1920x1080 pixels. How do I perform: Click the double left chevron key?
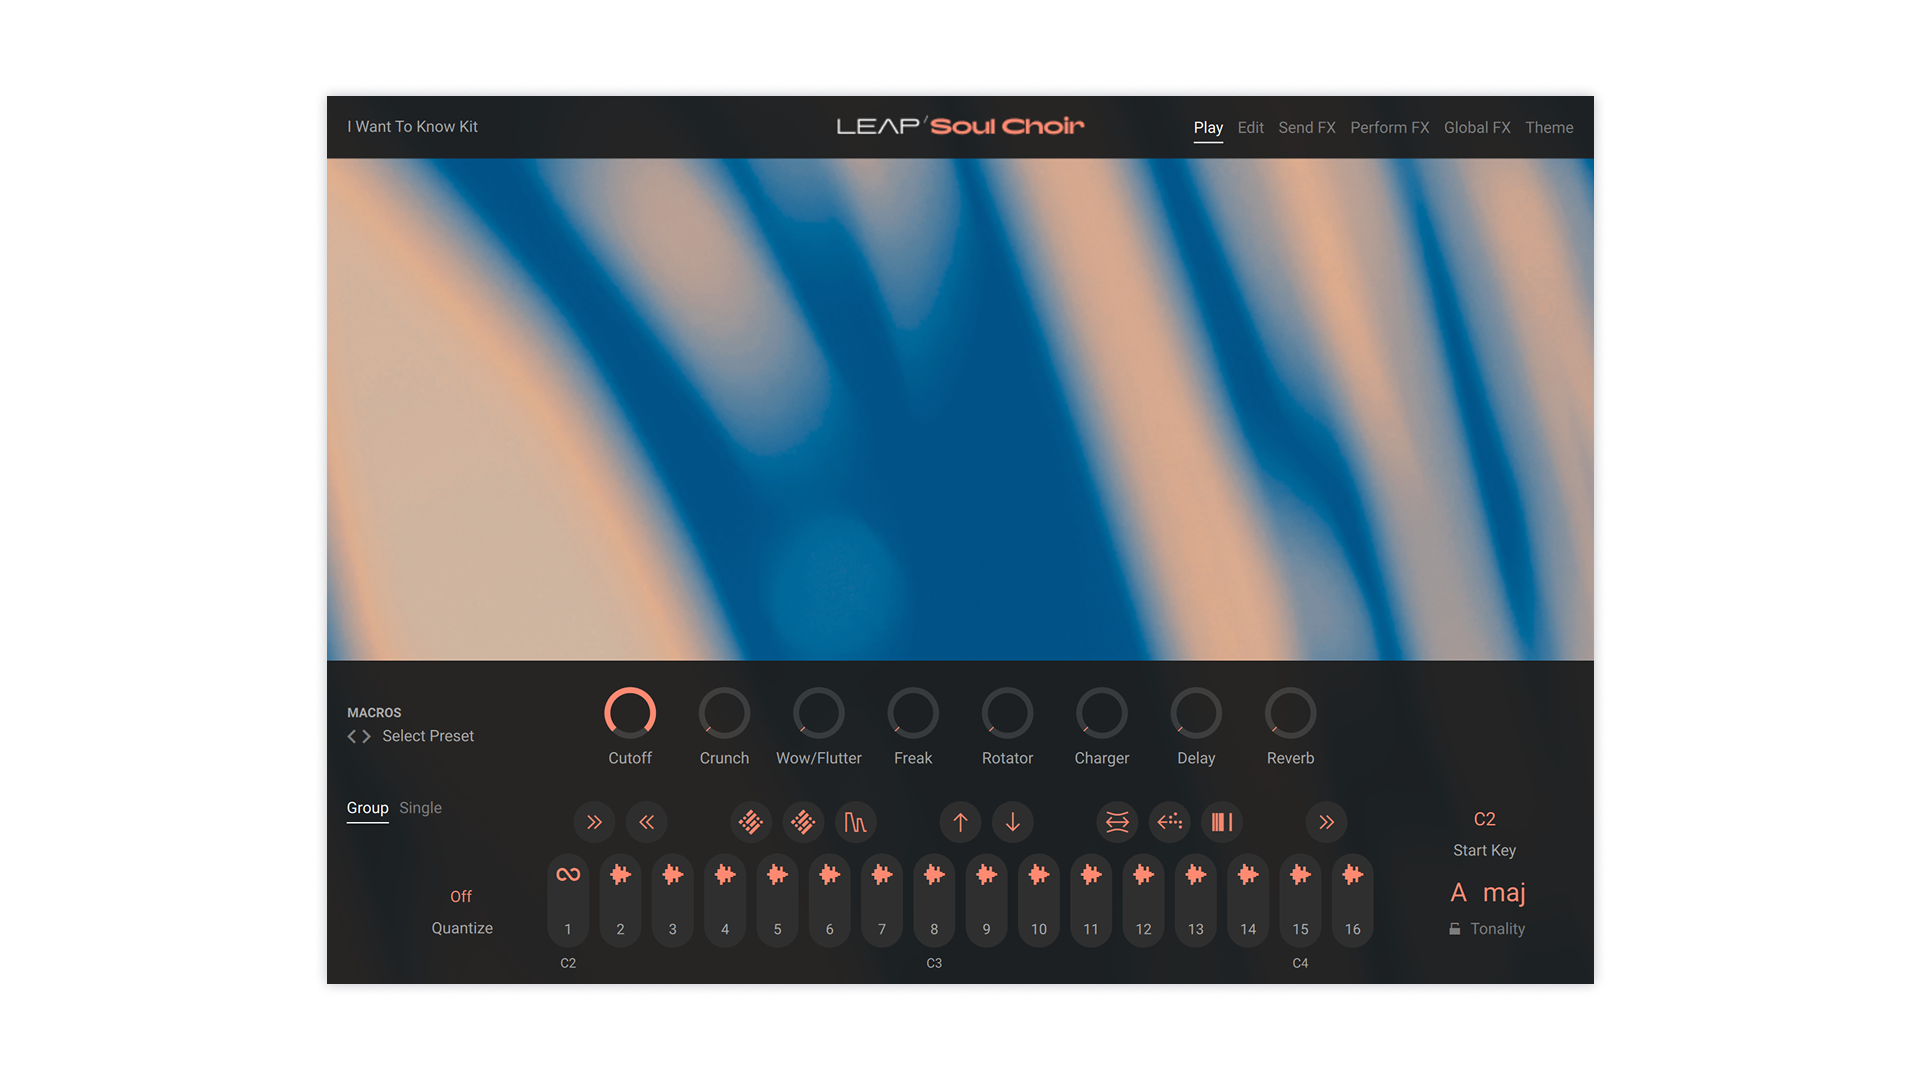pyautogui.click(x=647, y=822)
